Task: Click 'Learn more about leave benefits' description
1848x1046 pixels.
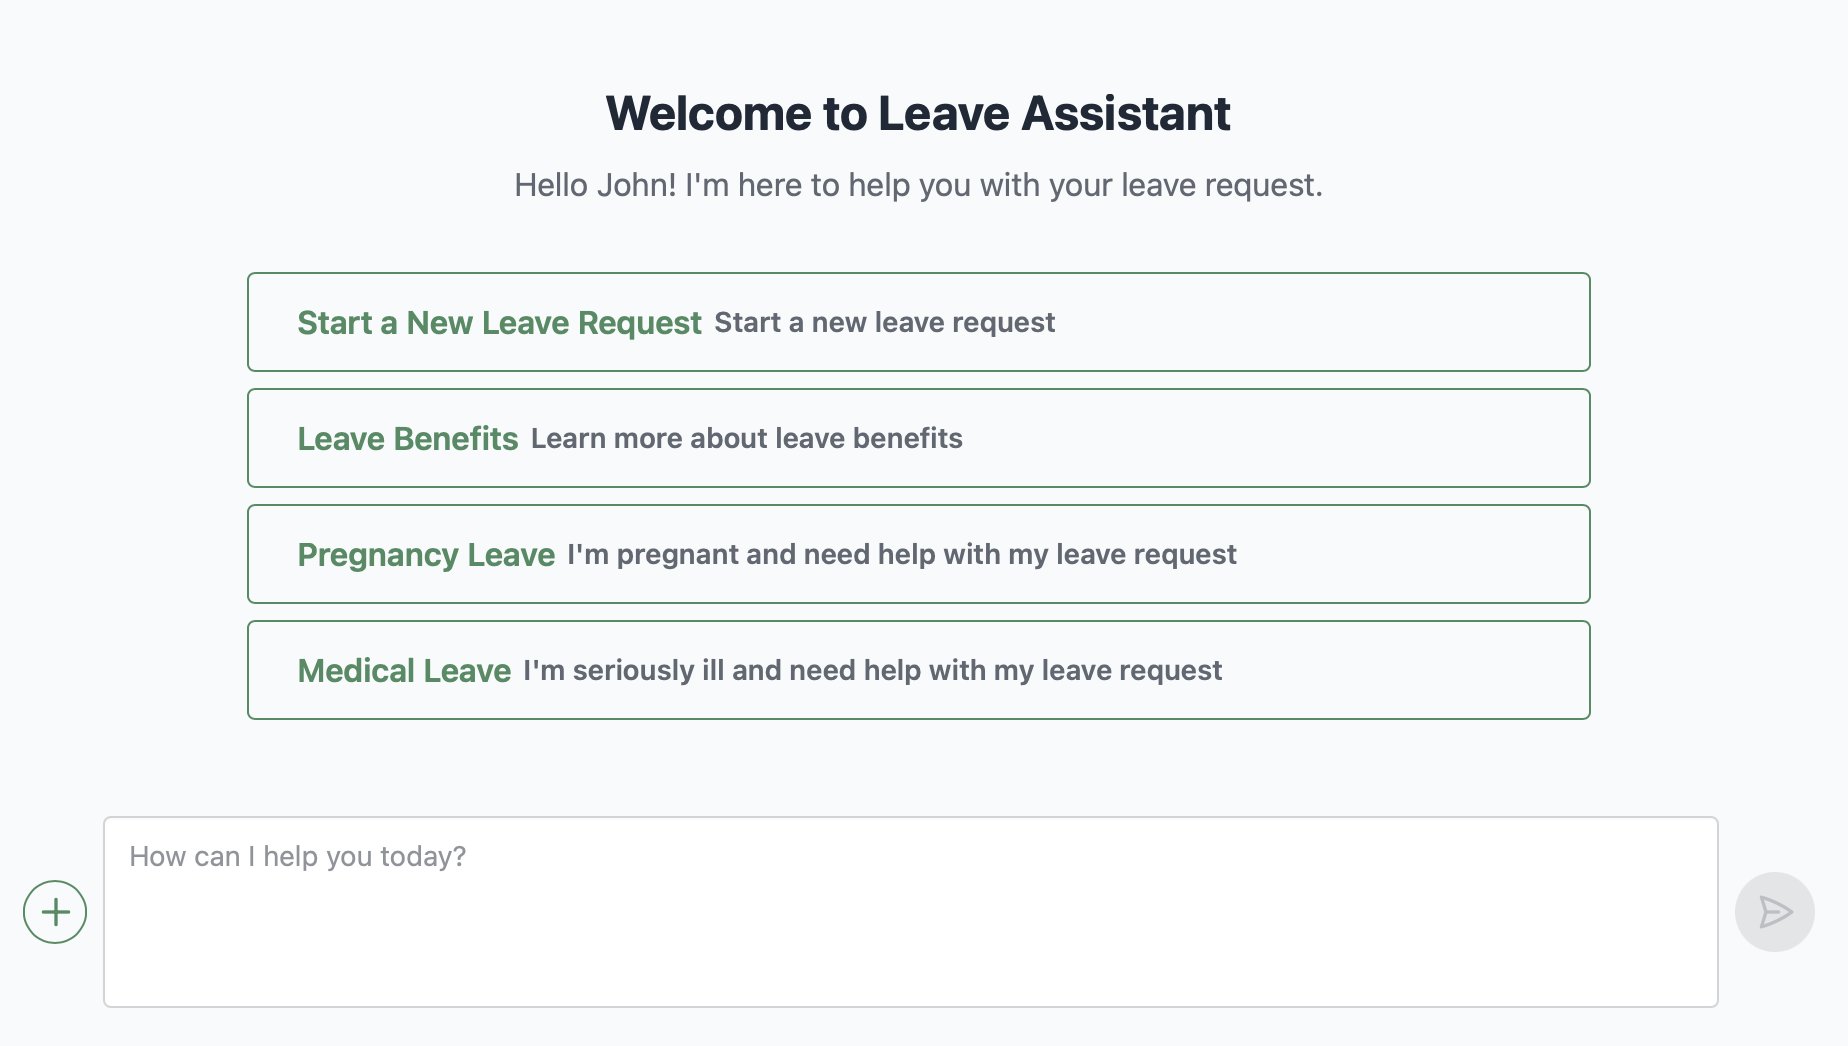Action: [x=746, y=439]
